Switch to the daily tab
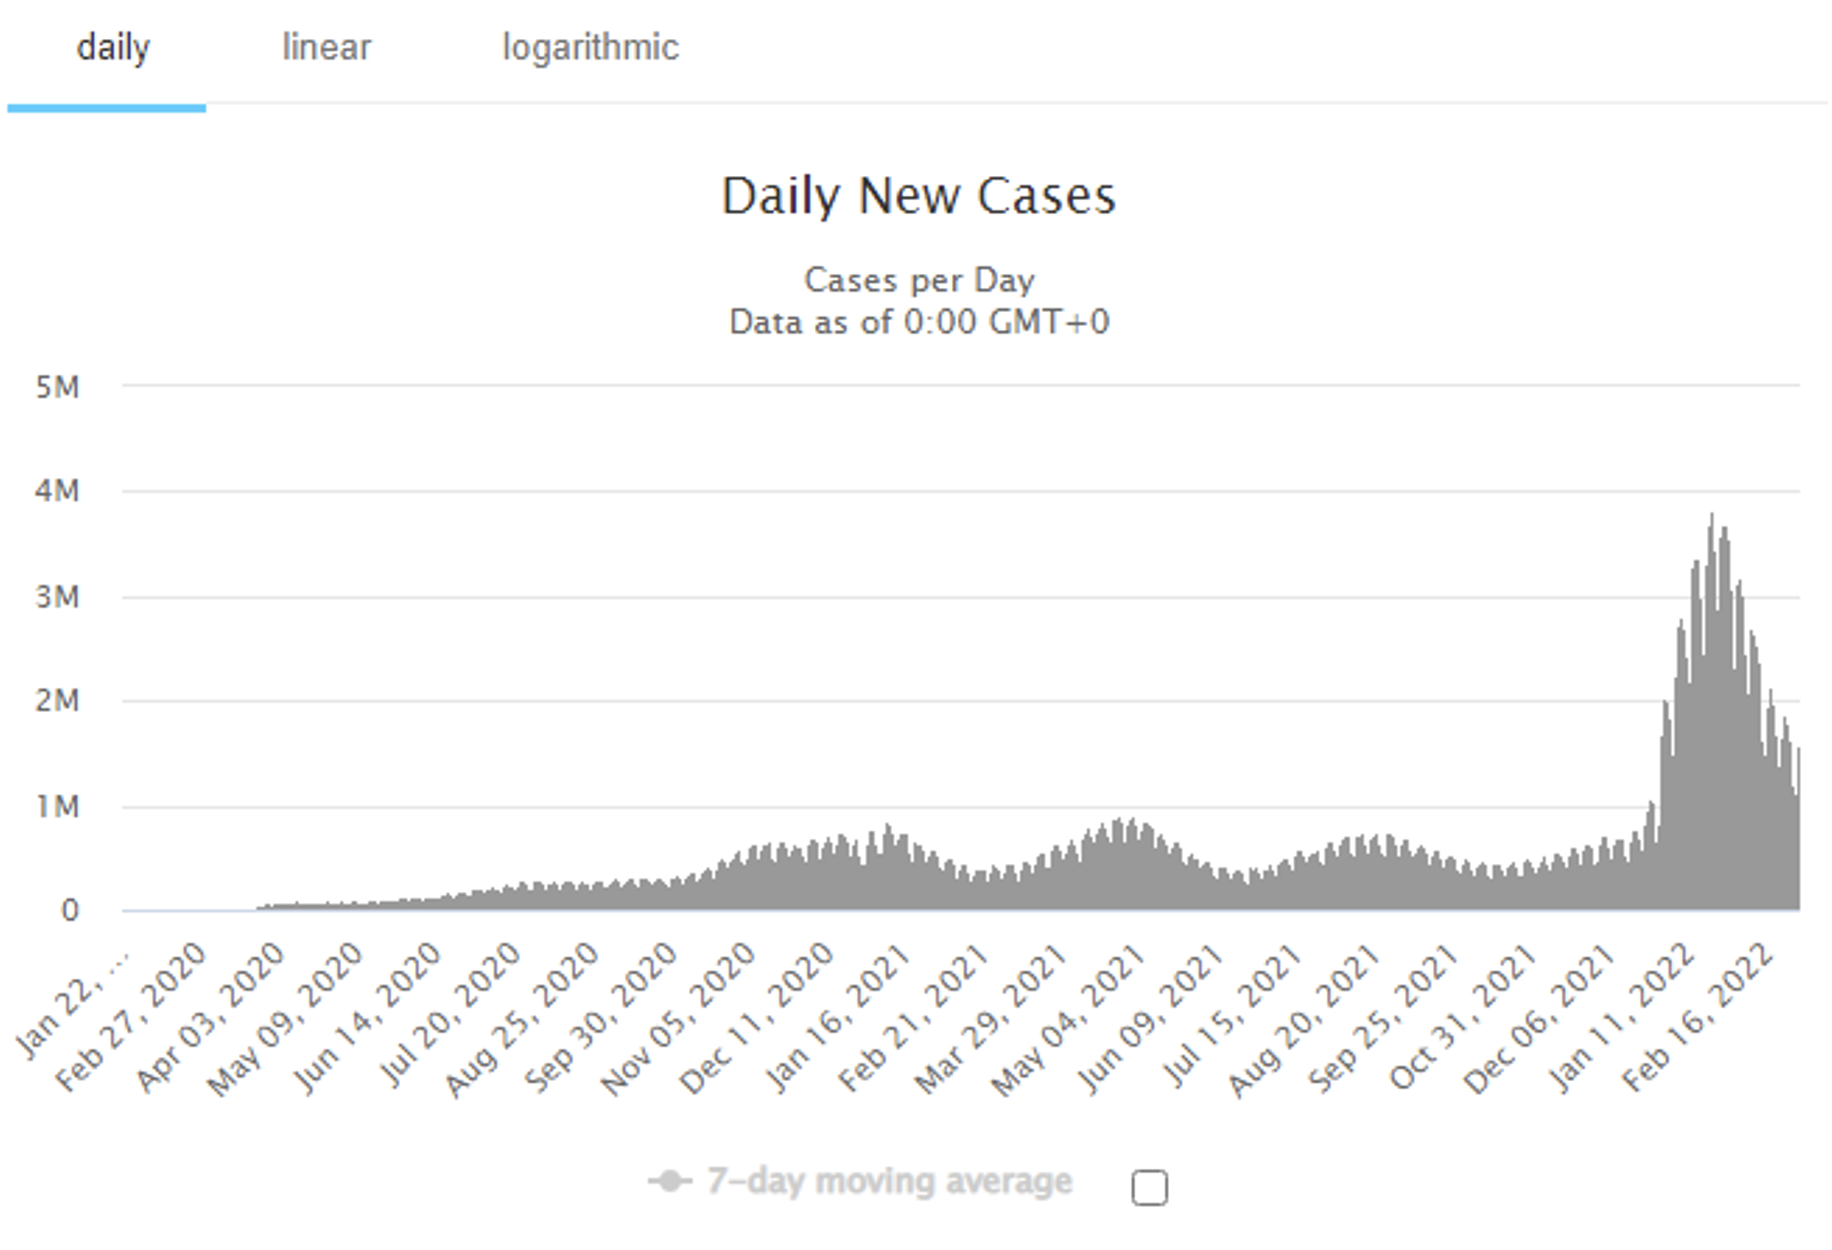The height and width of the screenshot is (1250, 1832). [x=113, y=48]
